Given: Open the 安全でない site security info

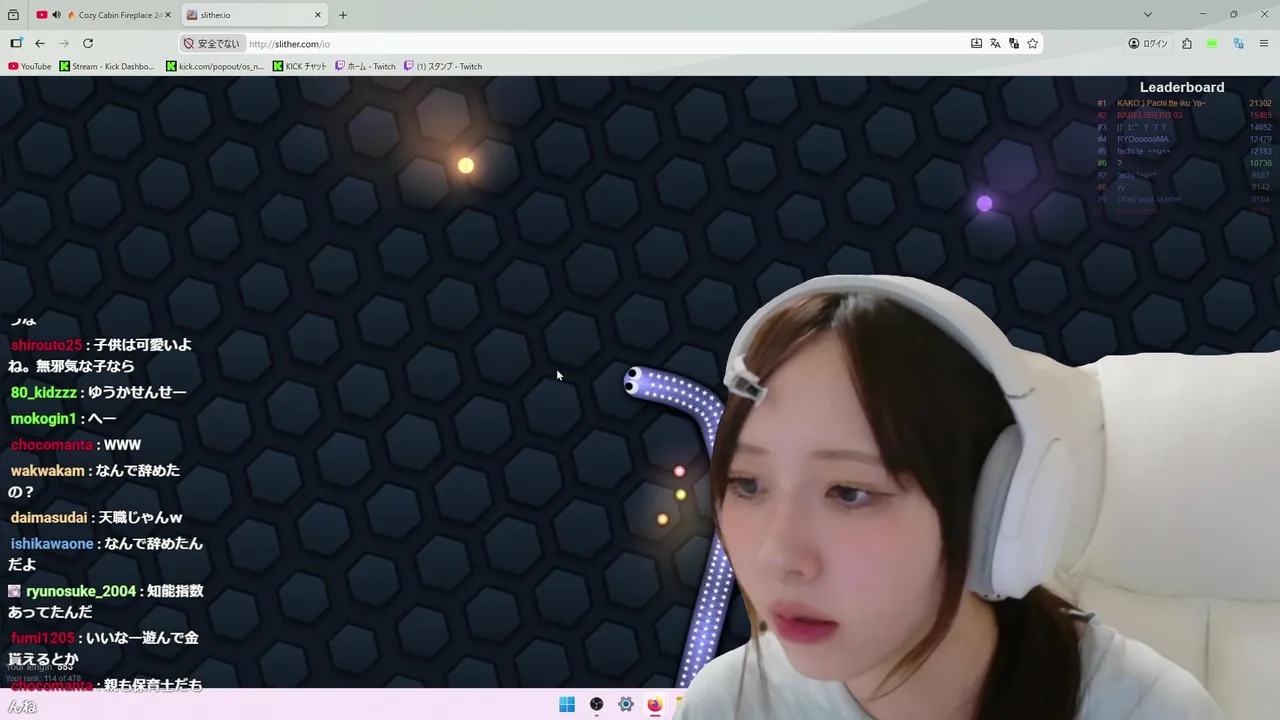Looking at the screenshot, I should 212,44.
